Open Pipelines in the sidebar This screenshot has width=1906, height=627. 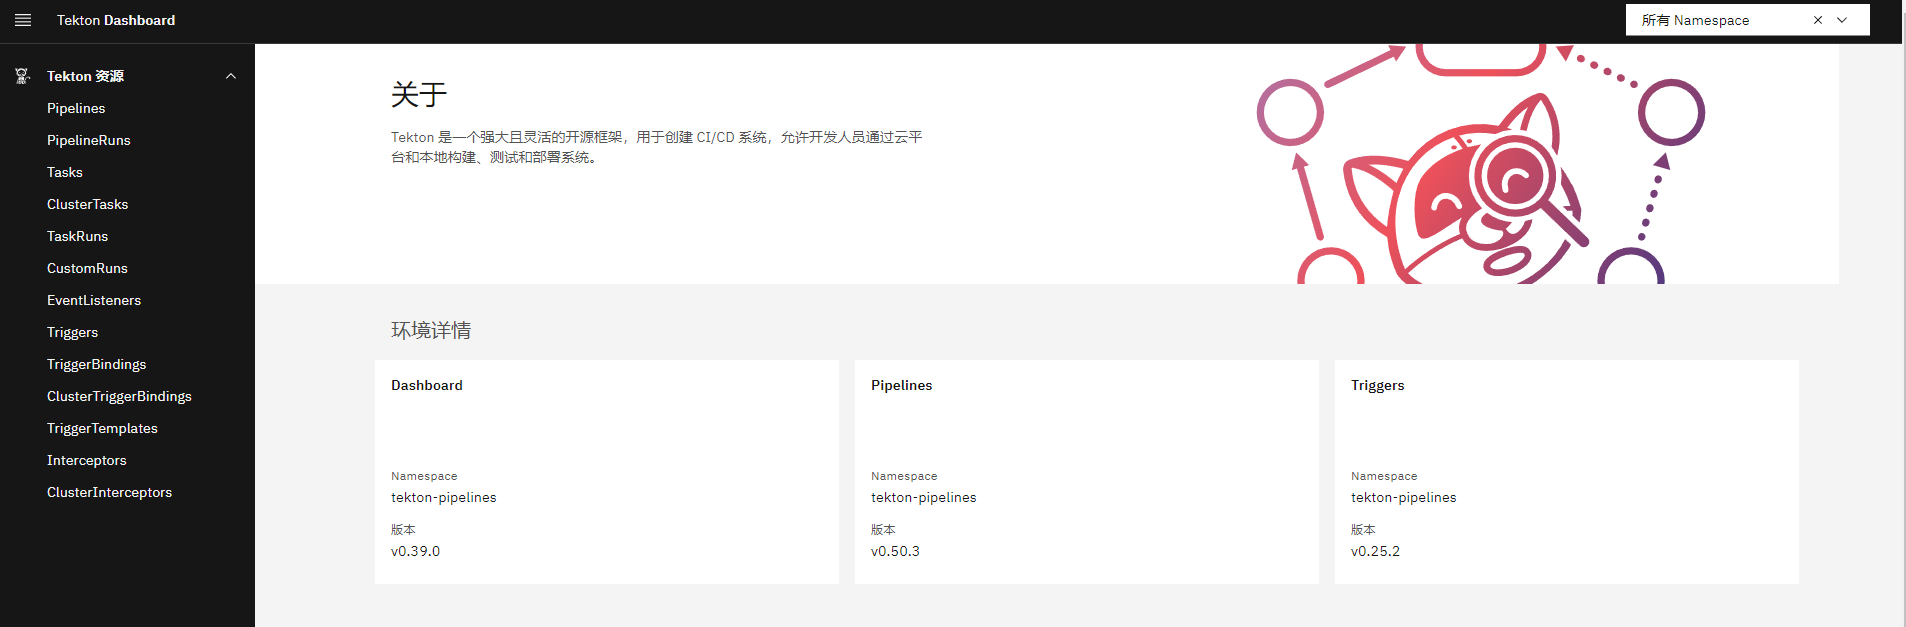coord(76,108)
